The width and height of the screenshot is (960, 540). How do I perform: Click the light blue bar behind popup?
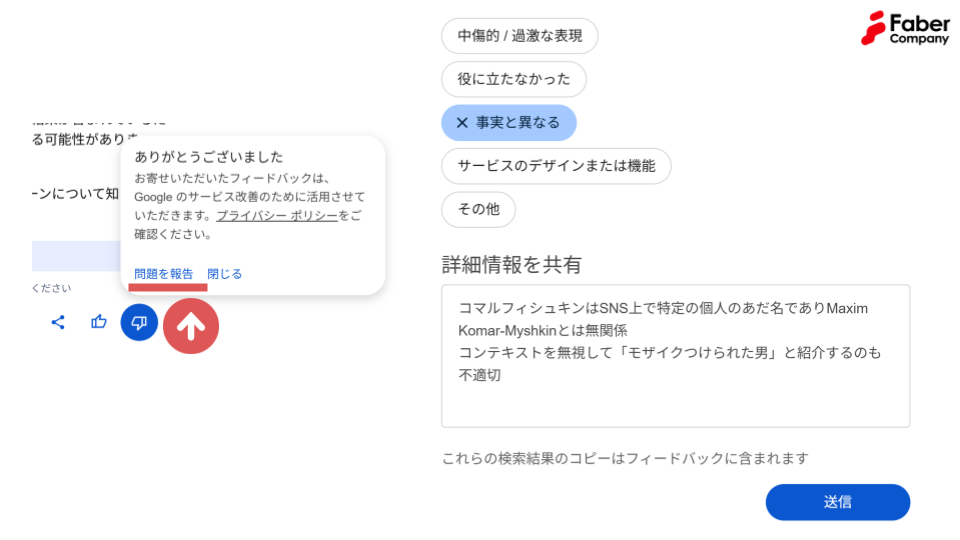click(x=76, y=256)
